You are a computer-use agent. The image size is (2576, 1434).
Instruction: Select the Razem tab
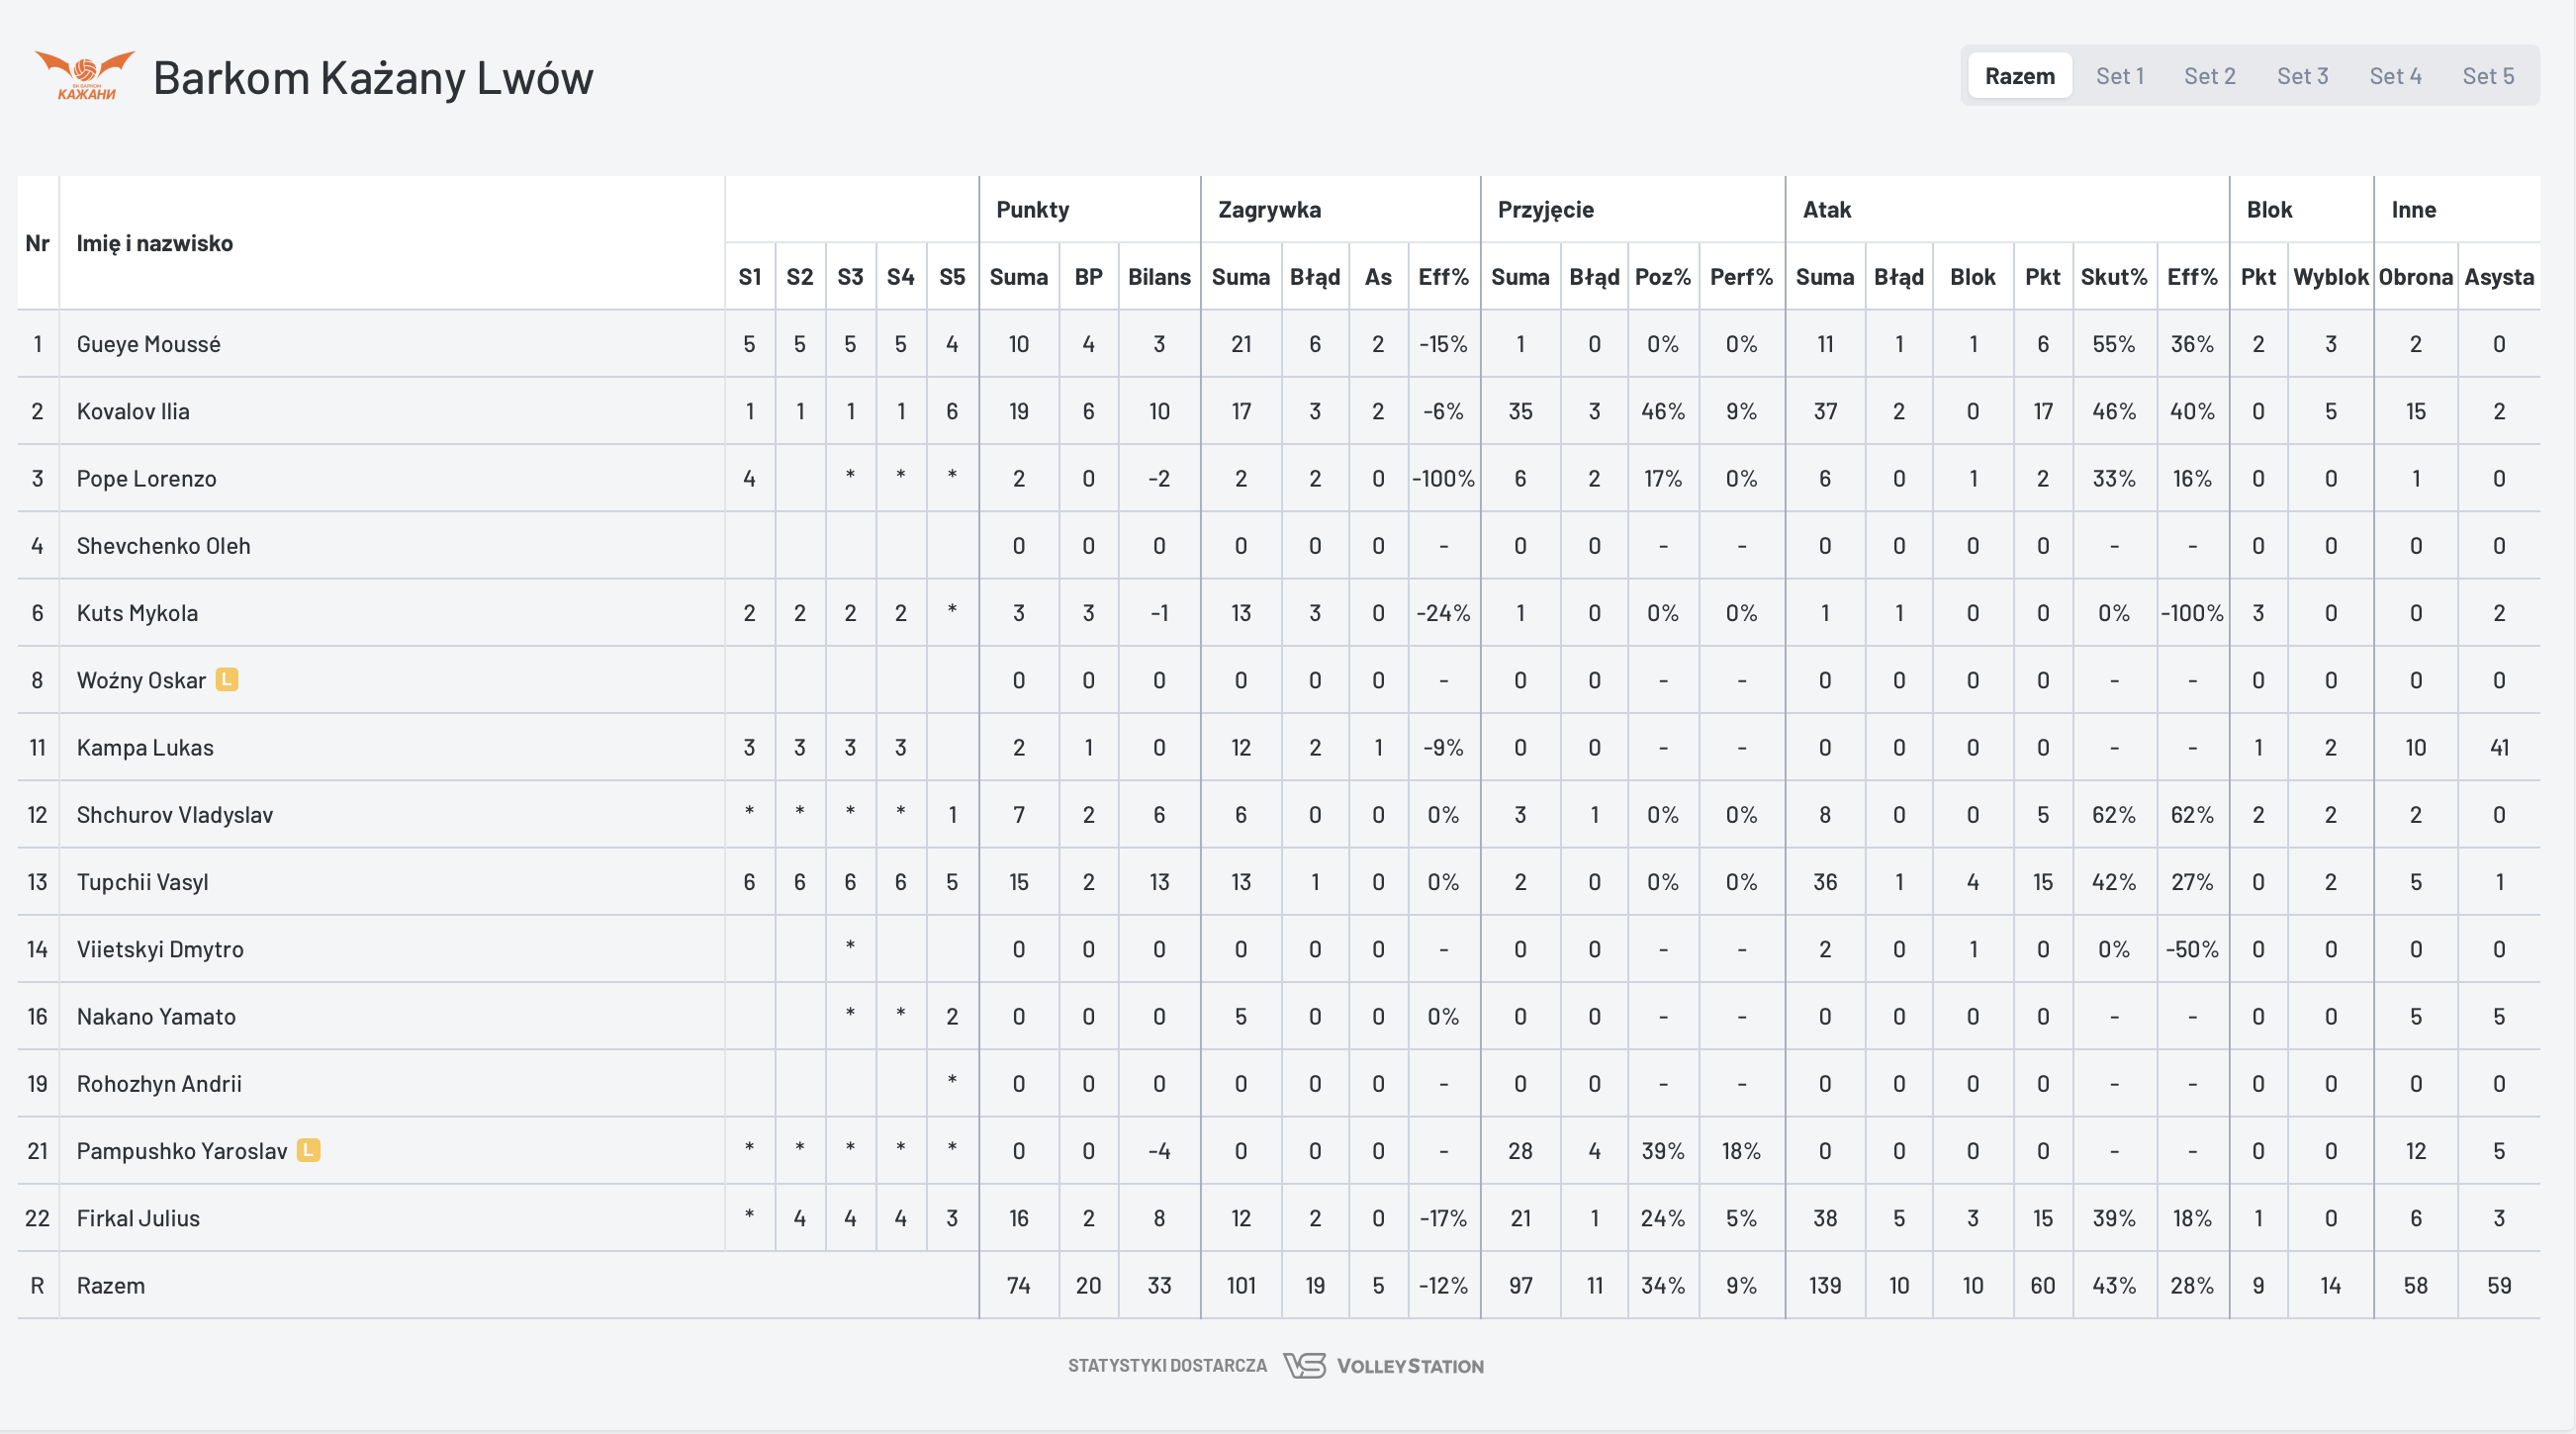click(x=2019, y=76)
